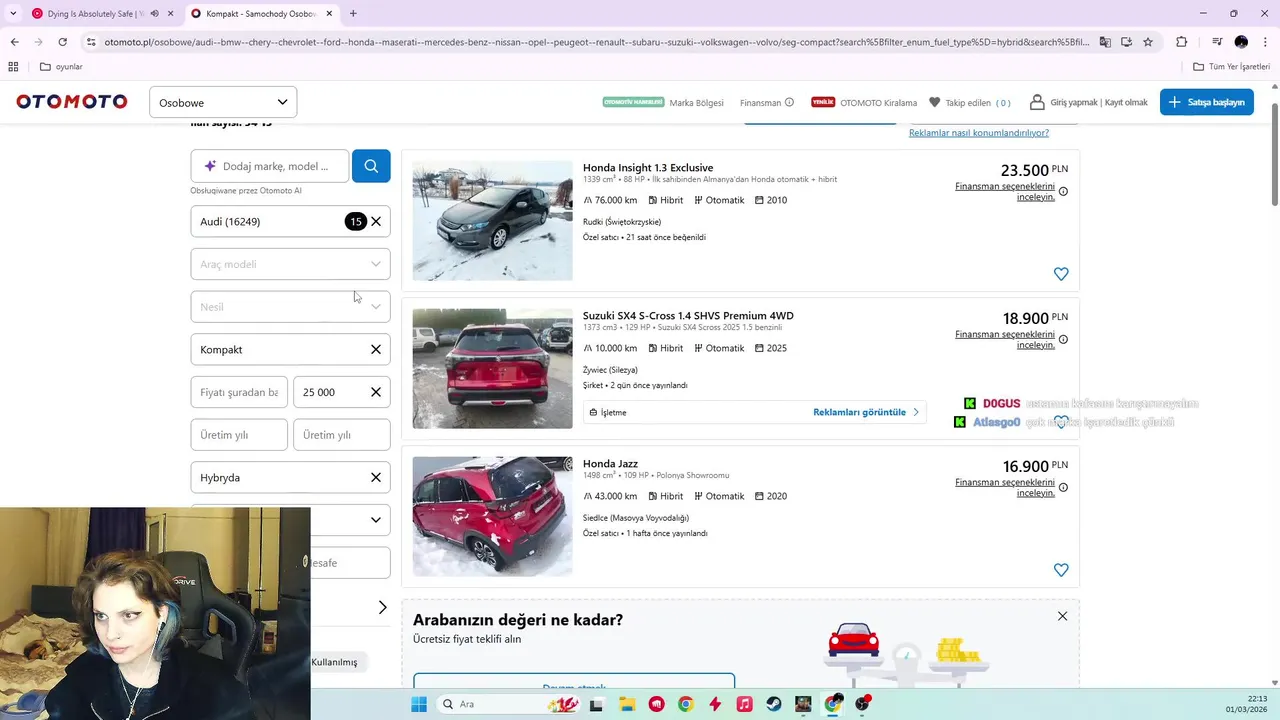Open red Suzuki SX4 photo thumbnail
Viewport: 1280px width, 720px height.
point(492,368)
